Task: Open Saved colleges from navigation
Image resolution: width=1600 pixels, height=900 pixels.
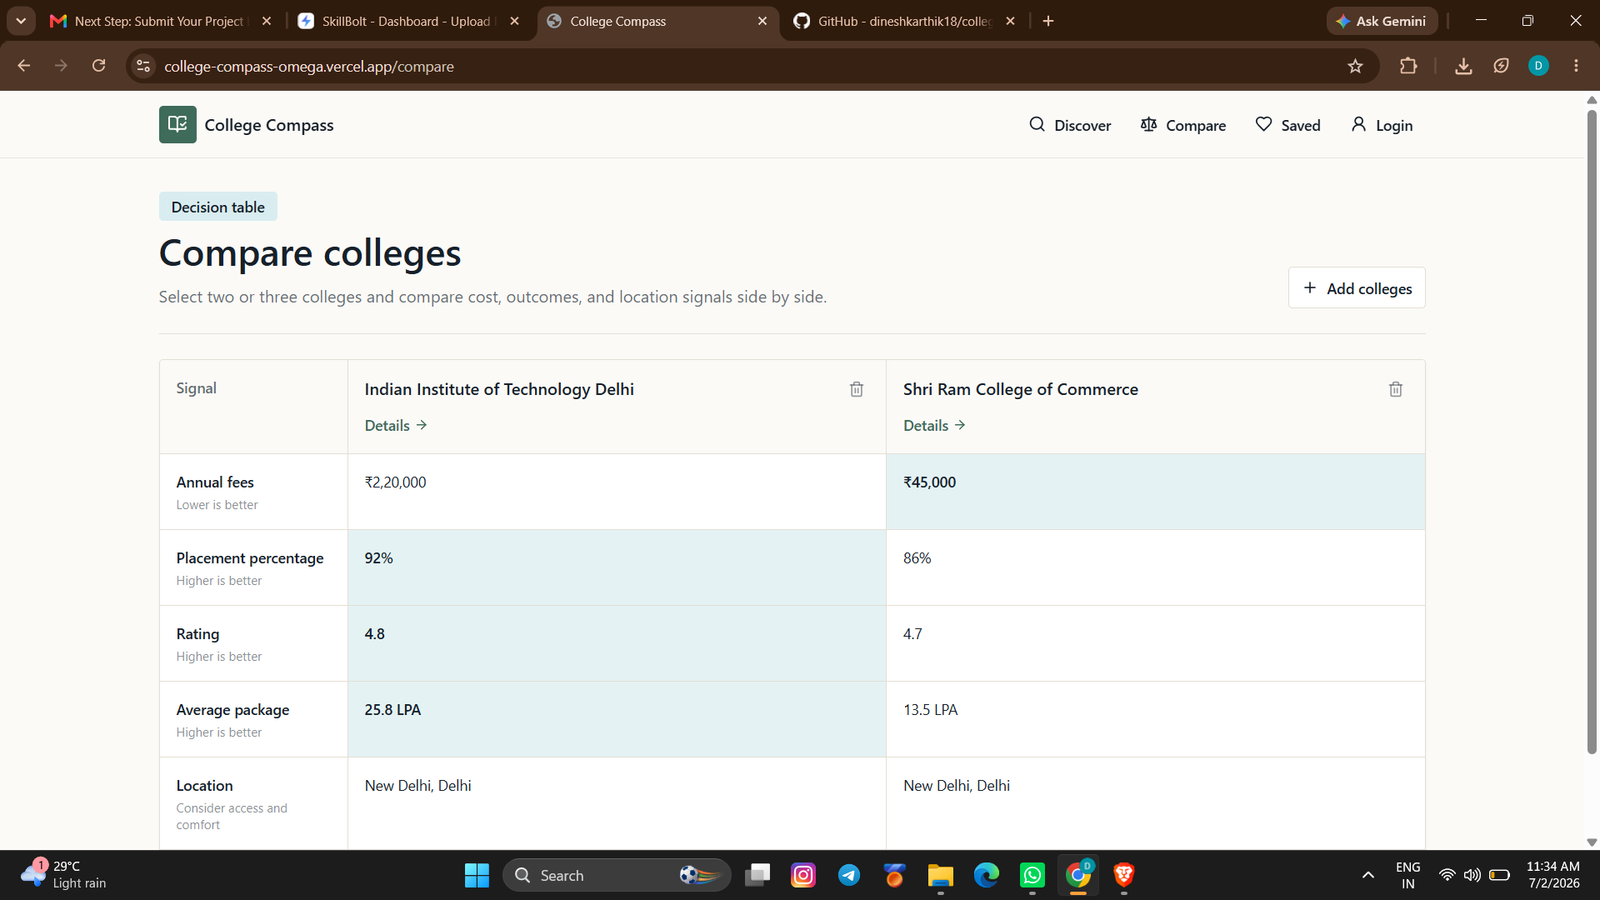Action: (x=1288, y=125)
